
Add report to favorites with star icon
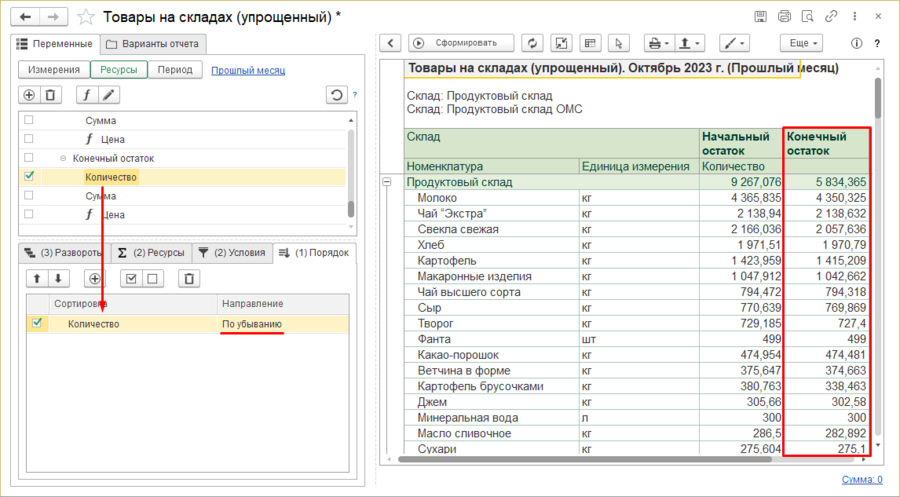click(87, 17)
